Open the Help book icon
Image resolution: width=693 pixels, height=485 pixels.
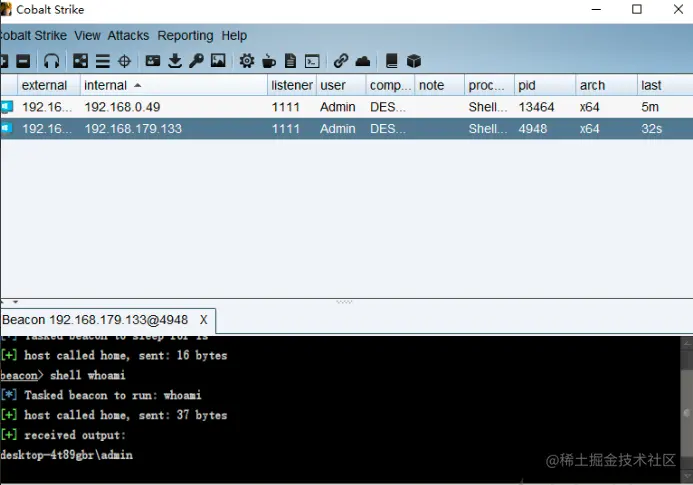point(392,61)
